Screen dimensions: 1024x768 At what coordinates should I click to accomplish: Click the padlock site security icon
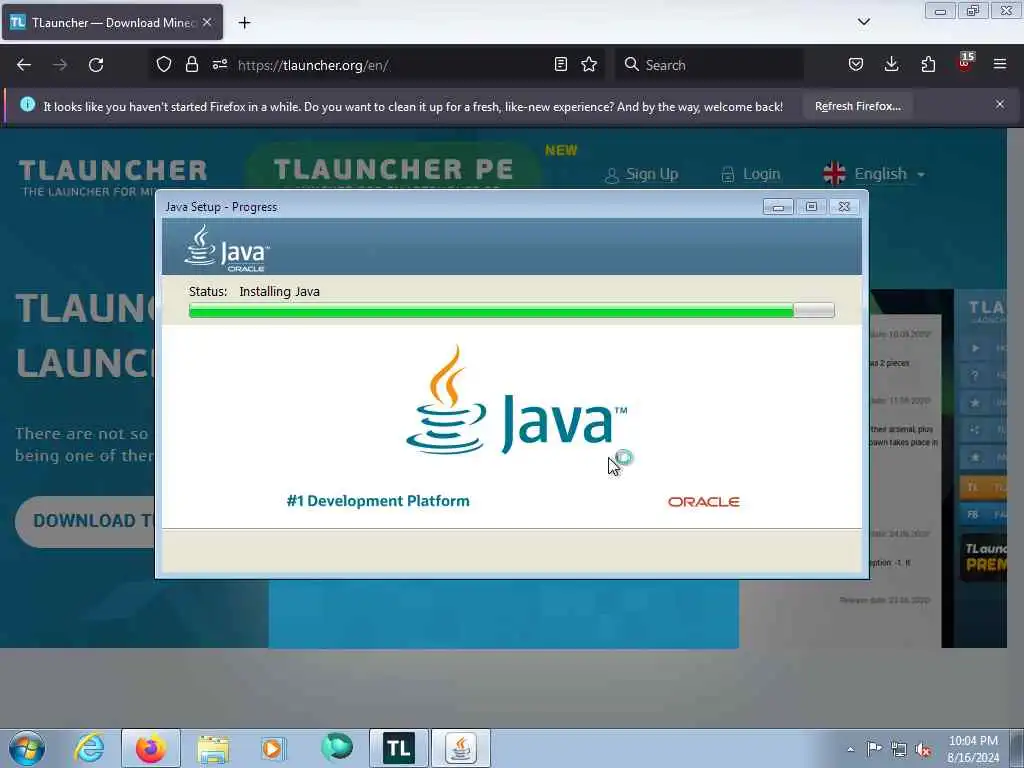tap(191, 64)
